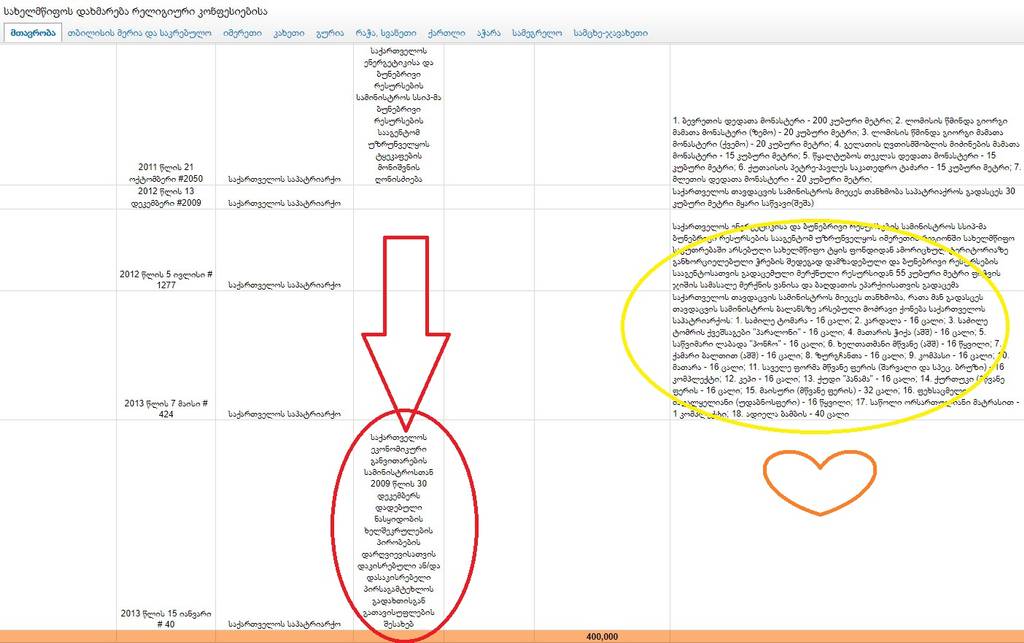Switch to the გურია tab
Screen dimensions: 1024x643
[330, 33]
